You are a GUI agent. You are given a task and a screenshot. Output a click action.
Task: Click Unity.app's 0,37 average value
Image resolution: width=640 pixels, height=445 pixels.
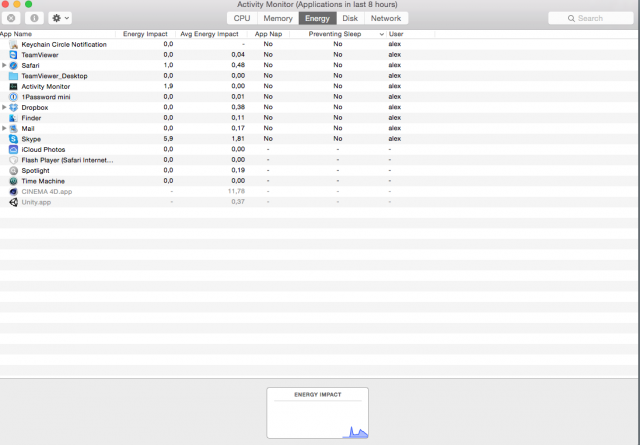[238, 202]
